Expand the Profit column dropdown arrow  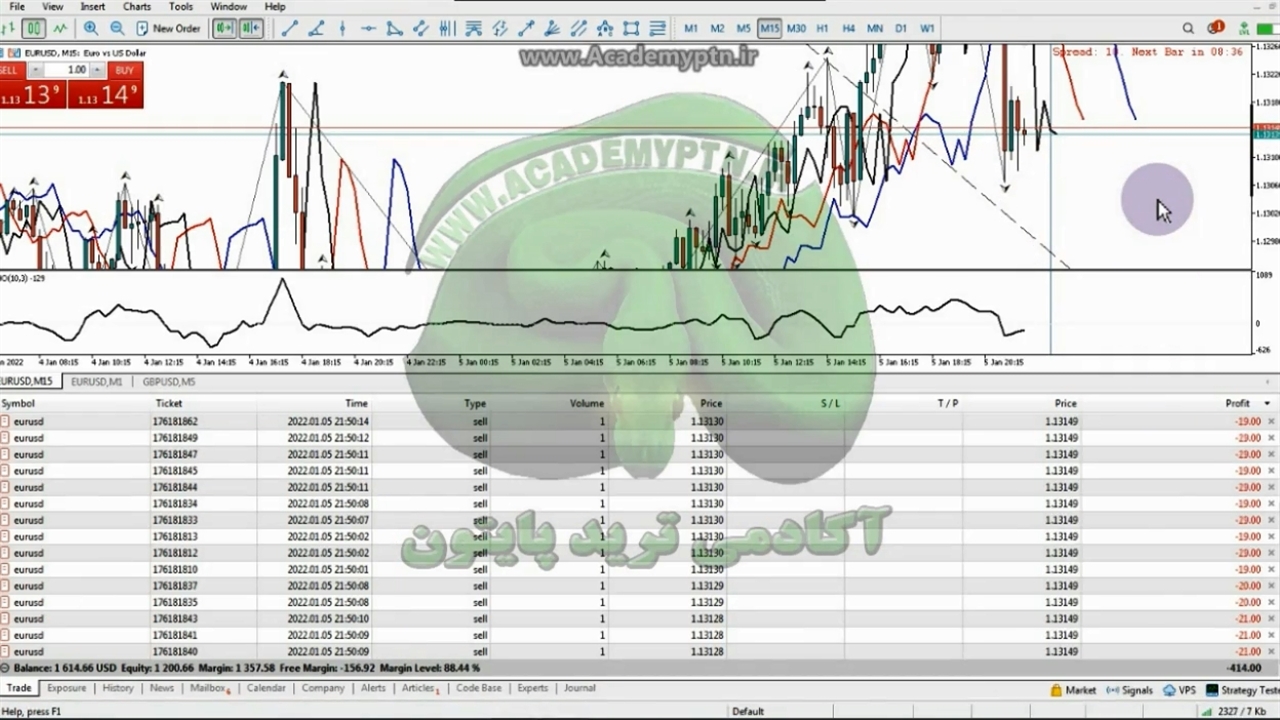tap(1267, 404)
